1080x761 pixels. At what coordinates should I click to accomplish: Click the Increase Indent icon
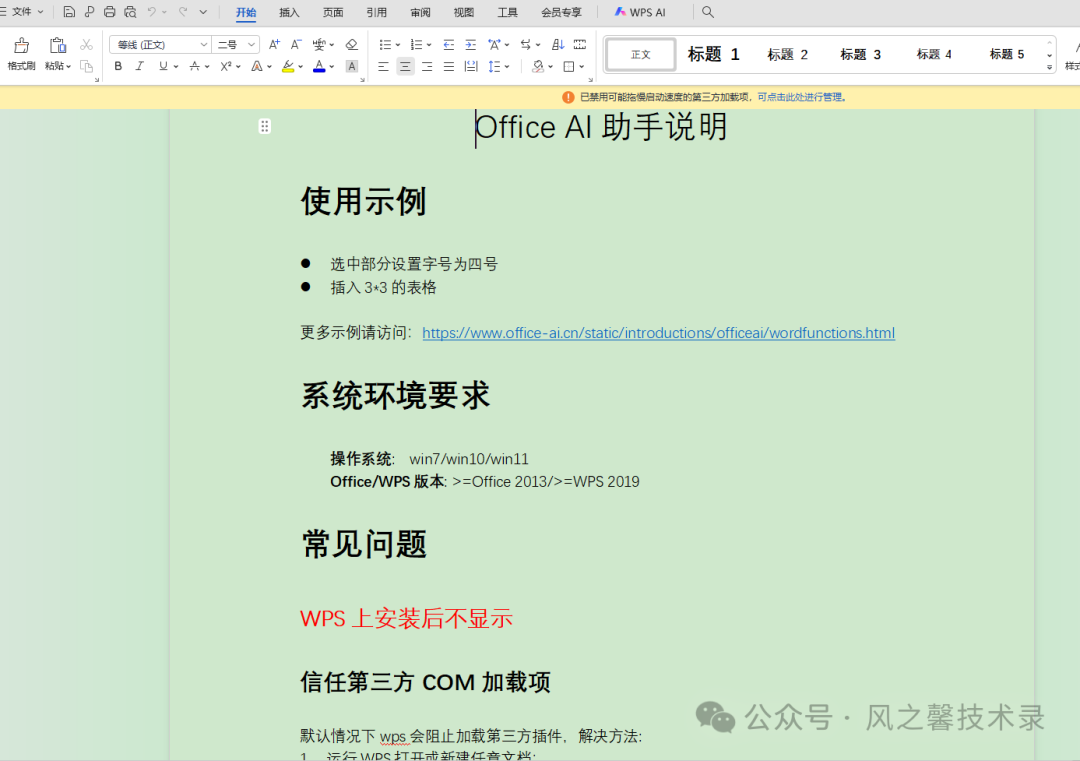pyautogui.click(x=470, y=45)
